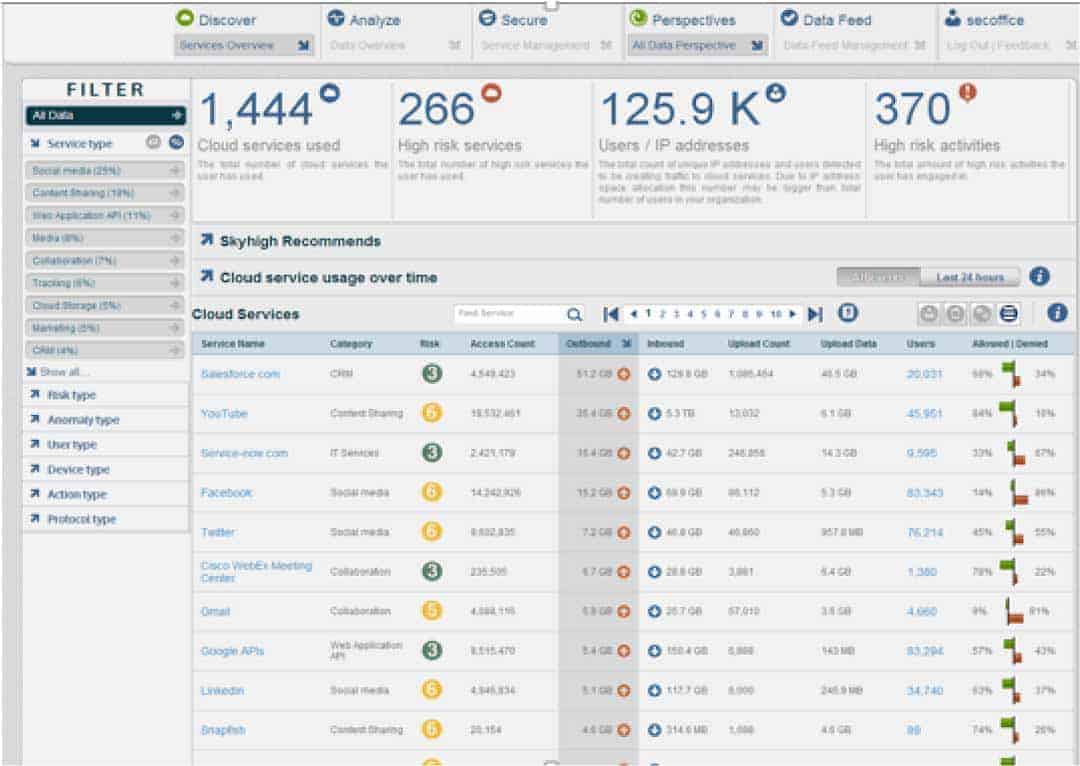This screenshot has width=1080, height=766.
Task: Select Collaboration (7%) filter
Action: tap(105, 260)
